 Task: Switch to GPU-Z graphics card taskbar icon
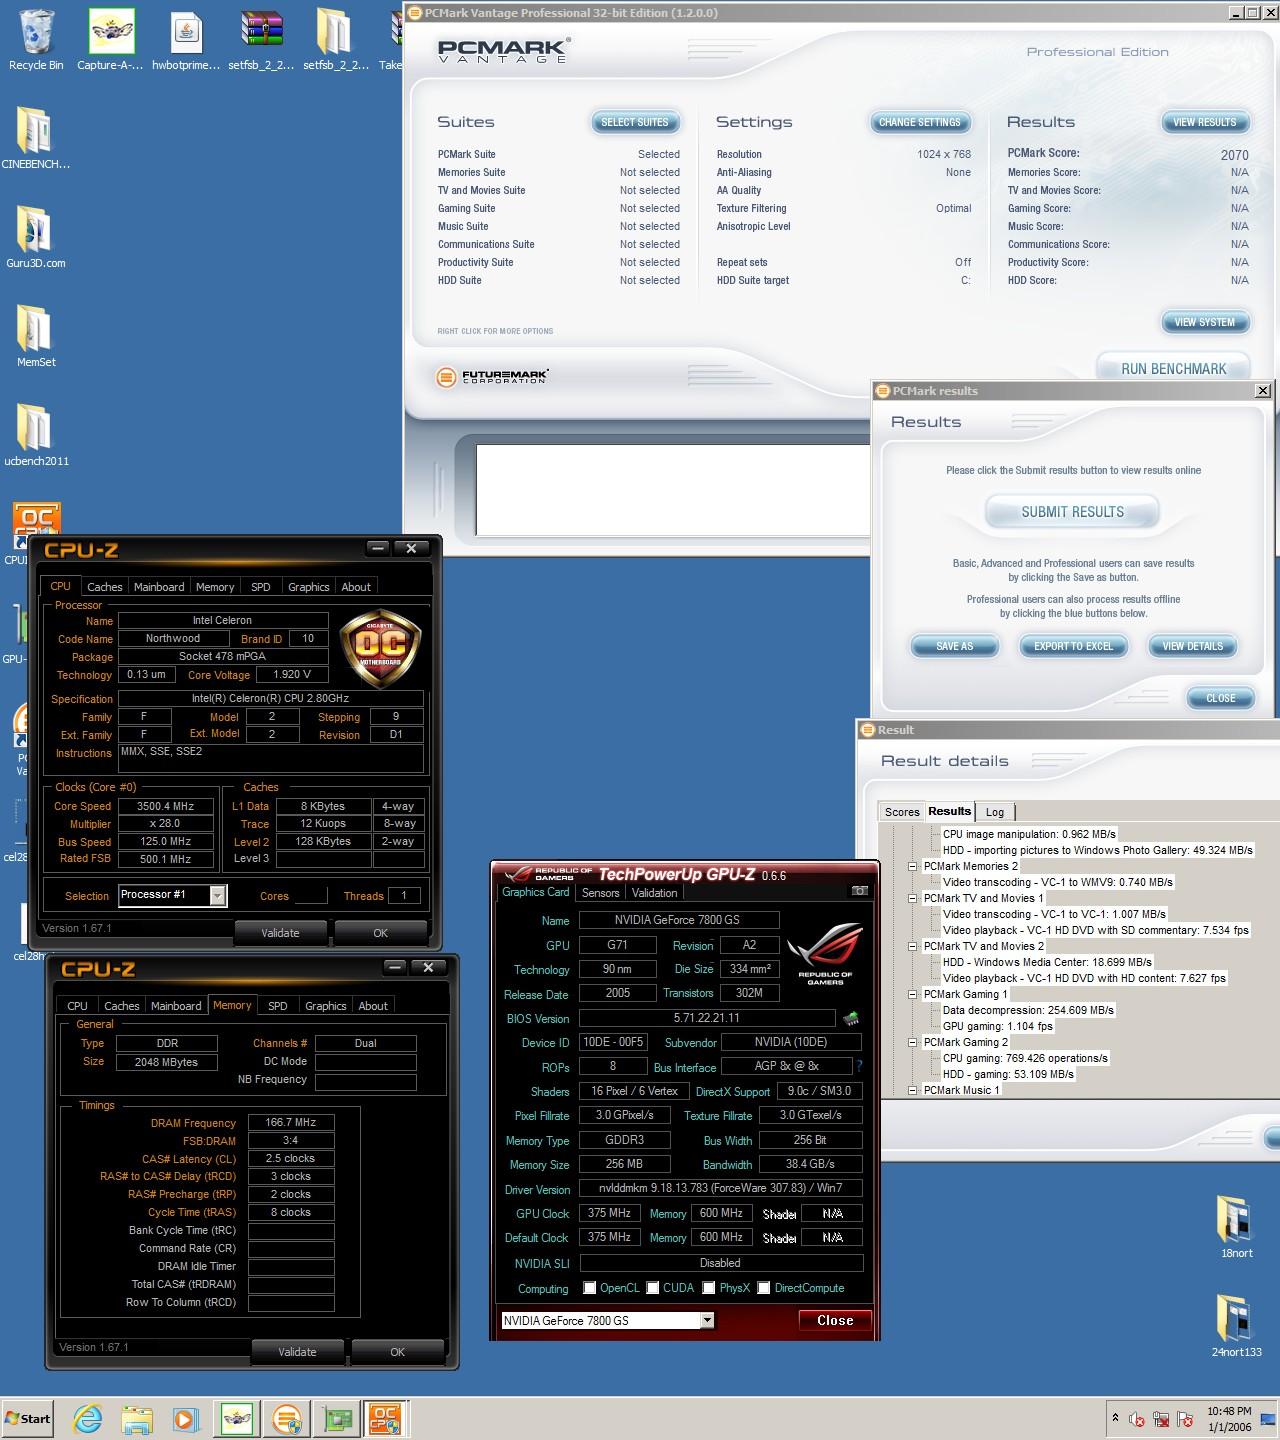(x=336, y=1419)
